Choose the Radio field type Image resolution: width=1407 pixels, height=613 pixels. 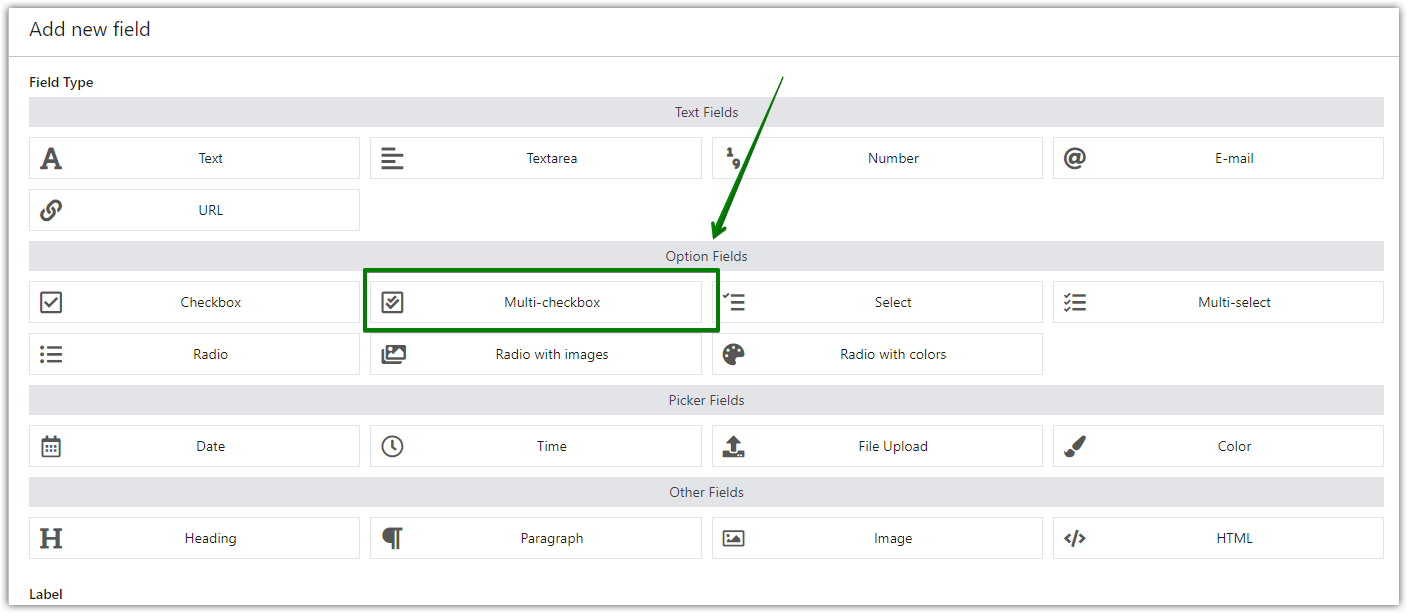tap(194, 354)
